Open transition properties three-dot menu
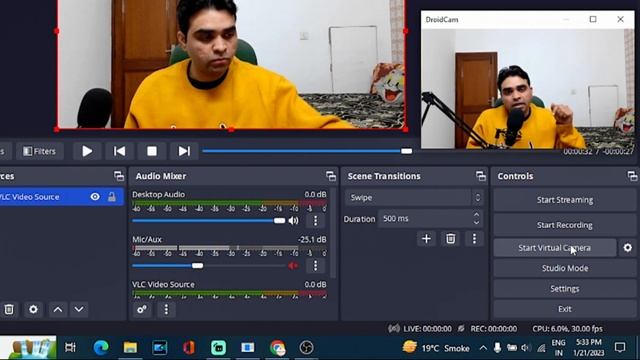Viewport: 640px width, 360px height. click(x=474, y=239)
